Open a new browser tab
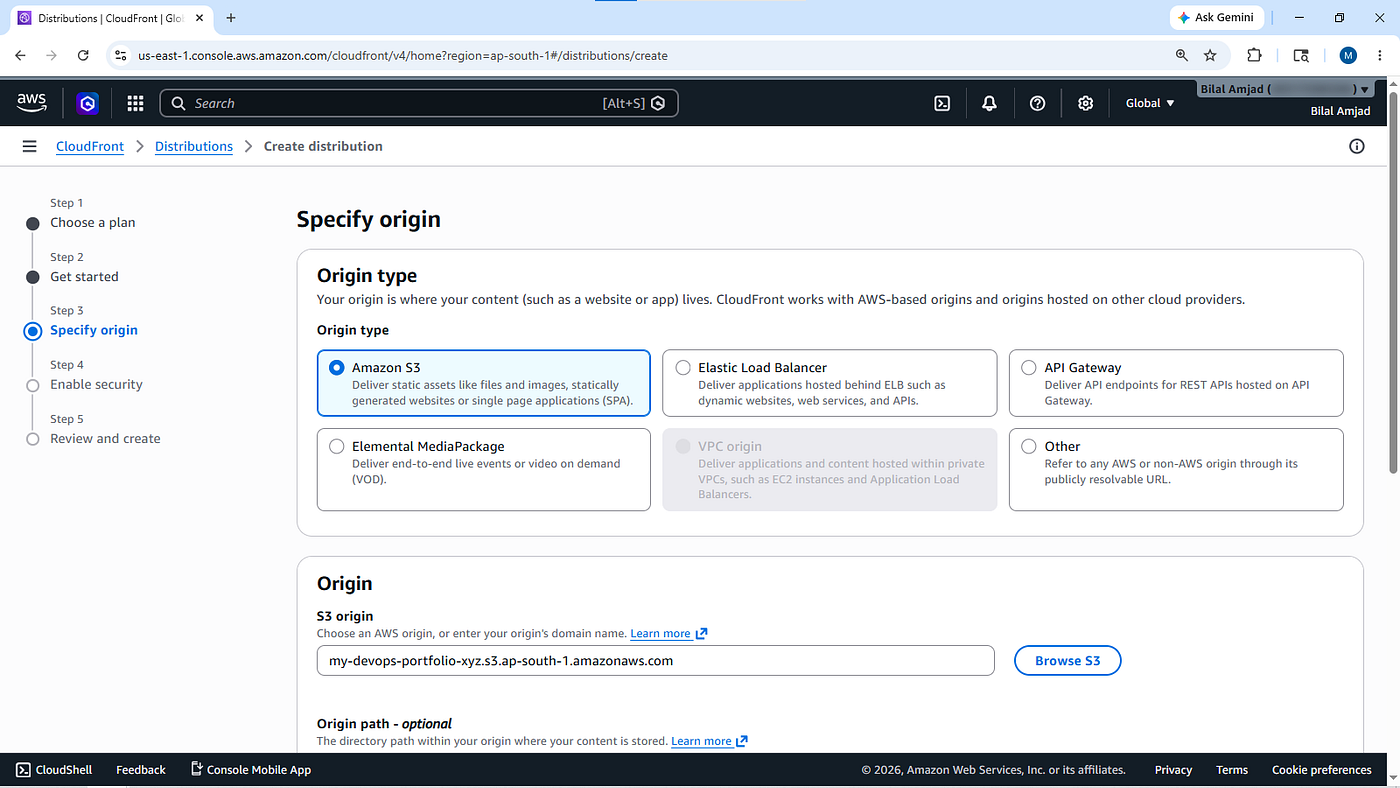 231,18
